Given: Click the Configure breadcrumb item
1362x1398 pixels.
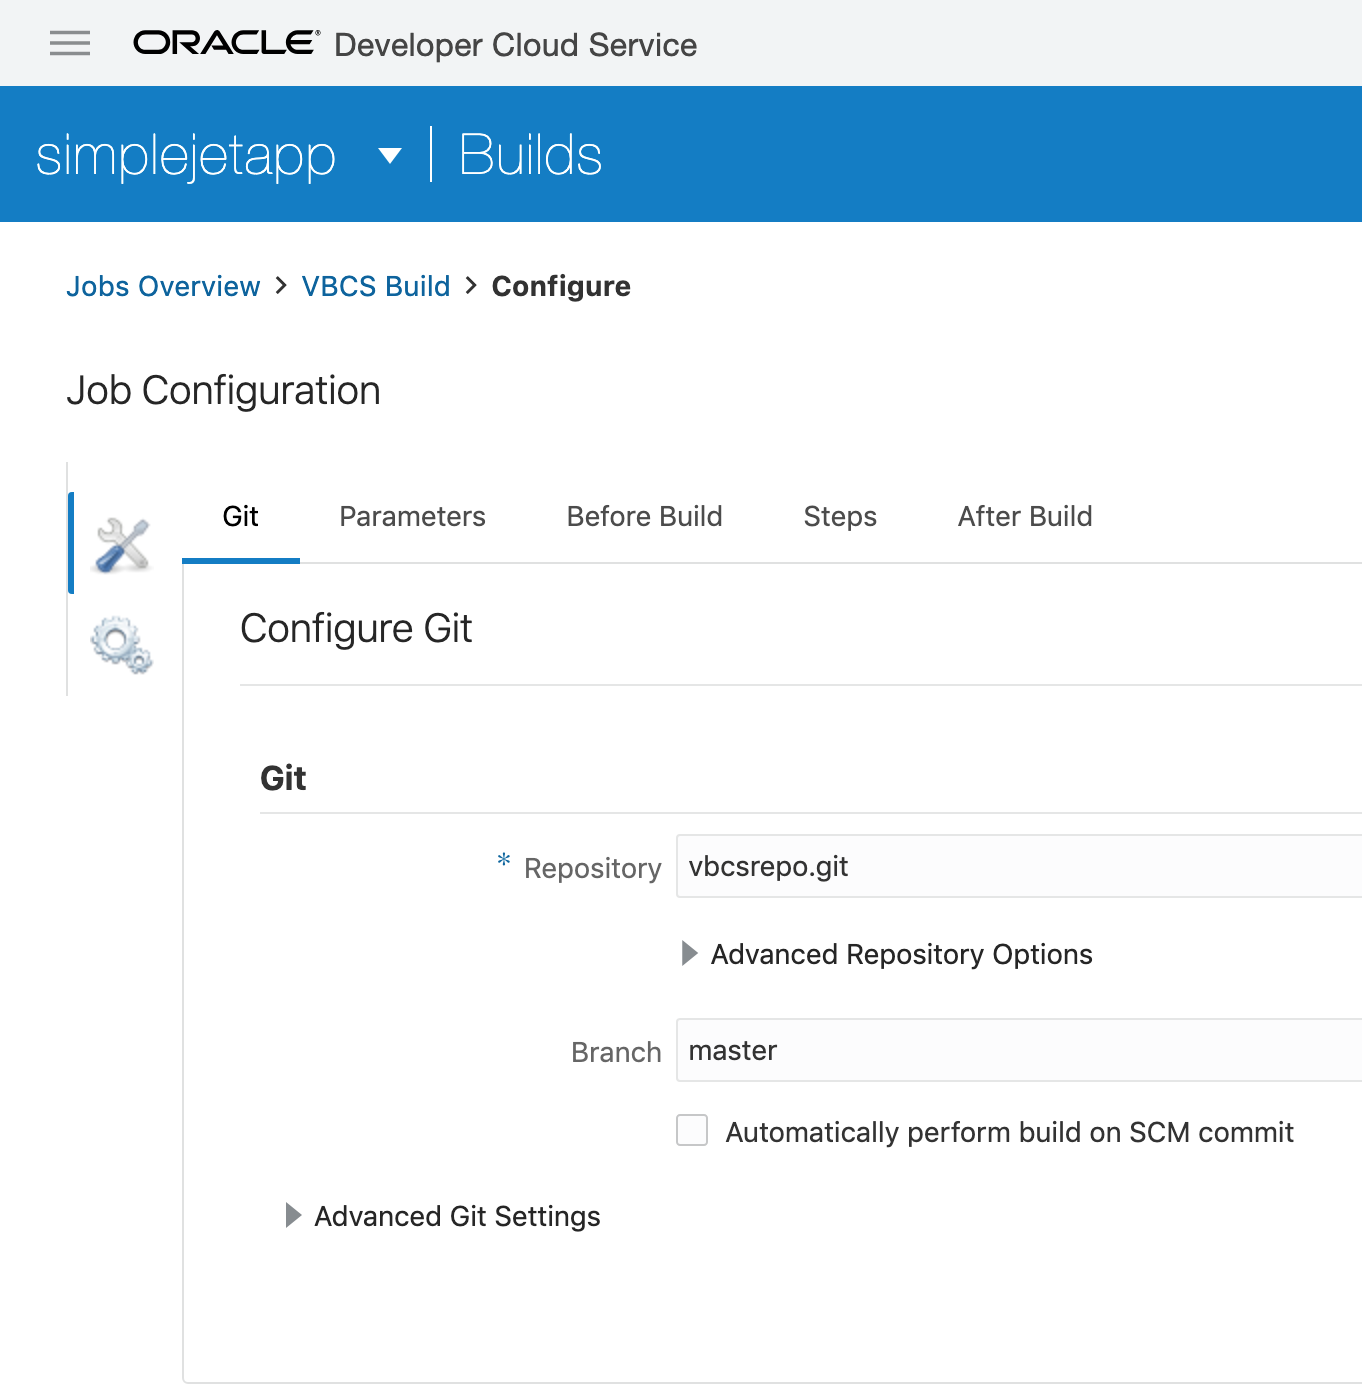Looking at the screenshot, I should click(x=560, y=286).
